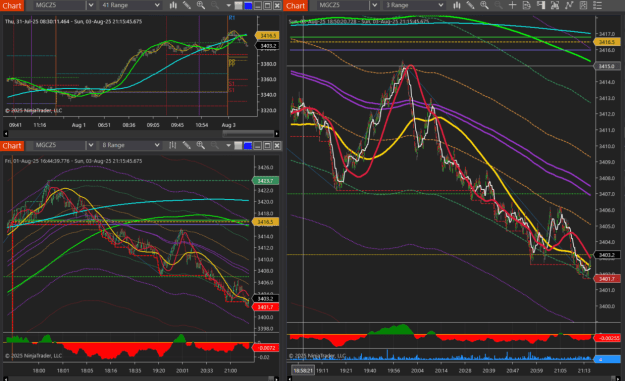This screenshot has width=625, height=381.
Task: Activate crosshair cursor in 3 Range chart
Action: 512,5
